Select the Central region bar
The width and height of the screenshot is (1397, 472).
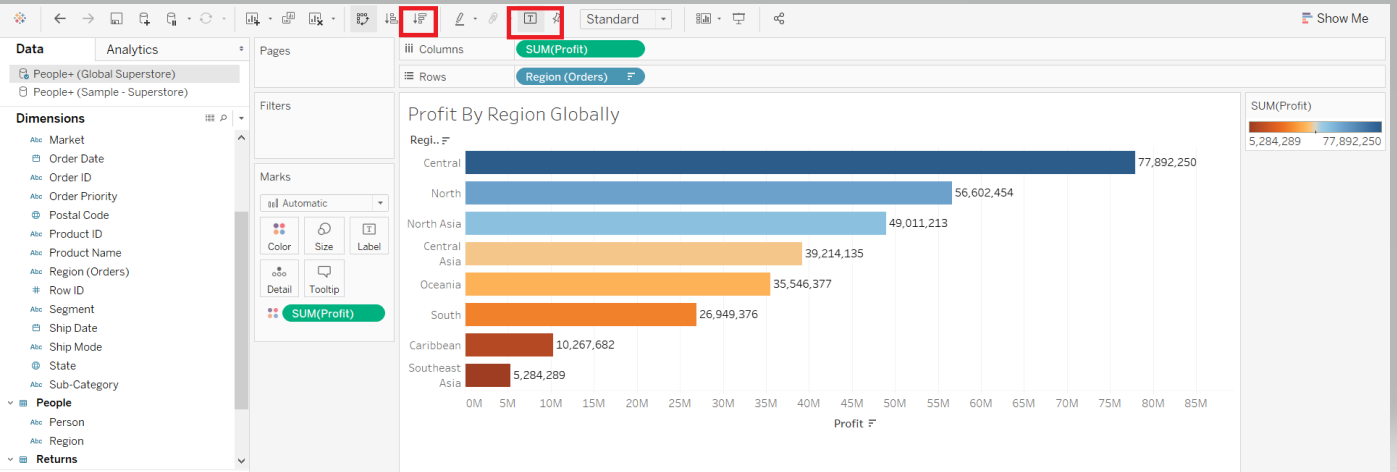click(800, 163)
